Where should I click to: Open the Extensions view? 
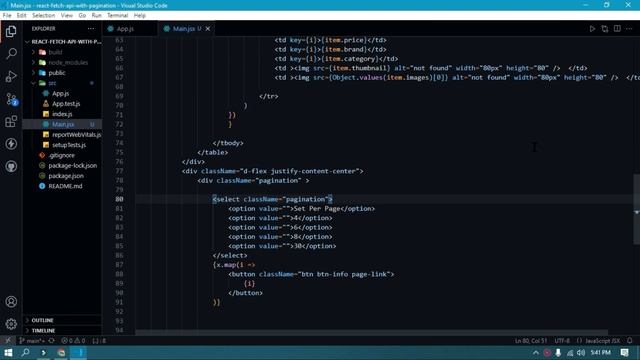(11, 121)
